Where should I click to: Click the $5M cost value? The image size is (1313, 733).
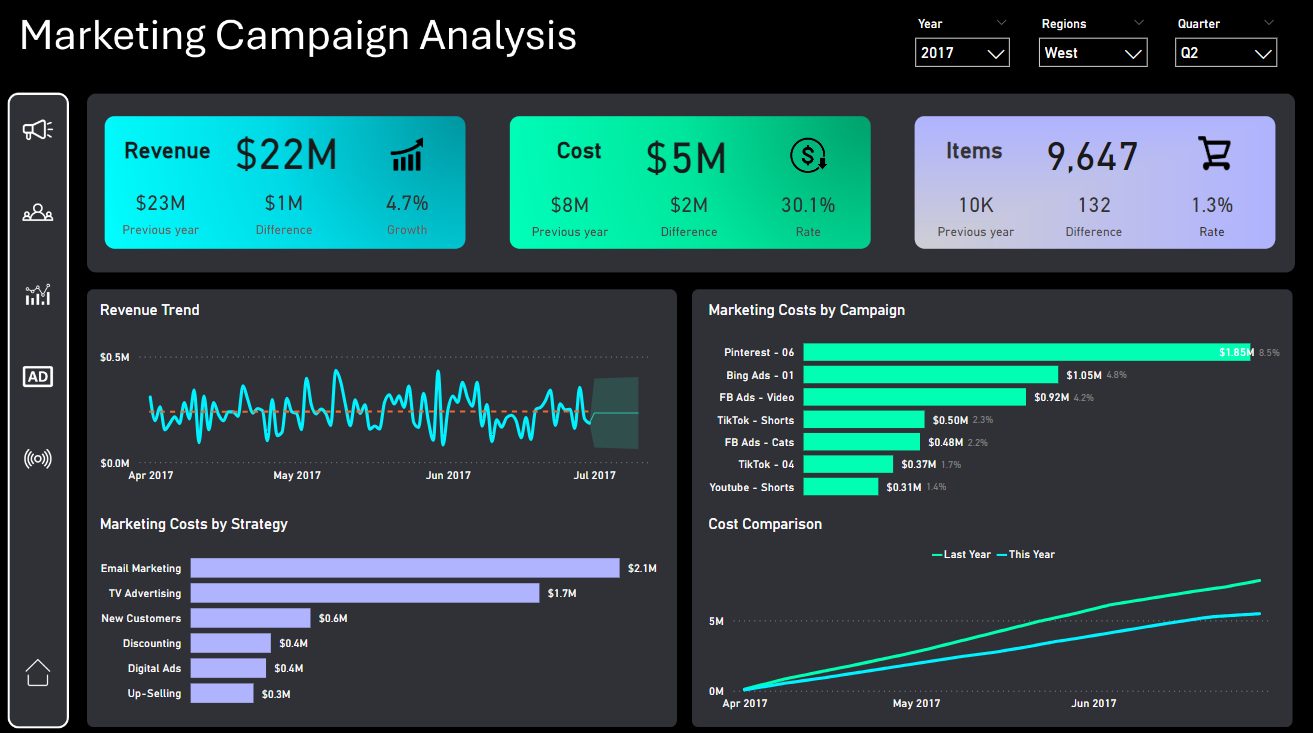coord(686,158)
